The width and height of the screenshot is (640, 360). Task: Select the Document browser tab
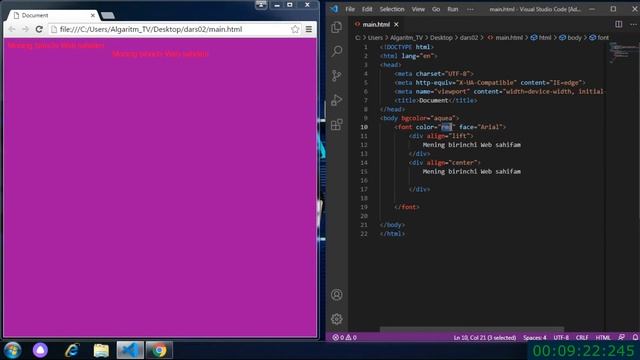click(x=51, y=15)
